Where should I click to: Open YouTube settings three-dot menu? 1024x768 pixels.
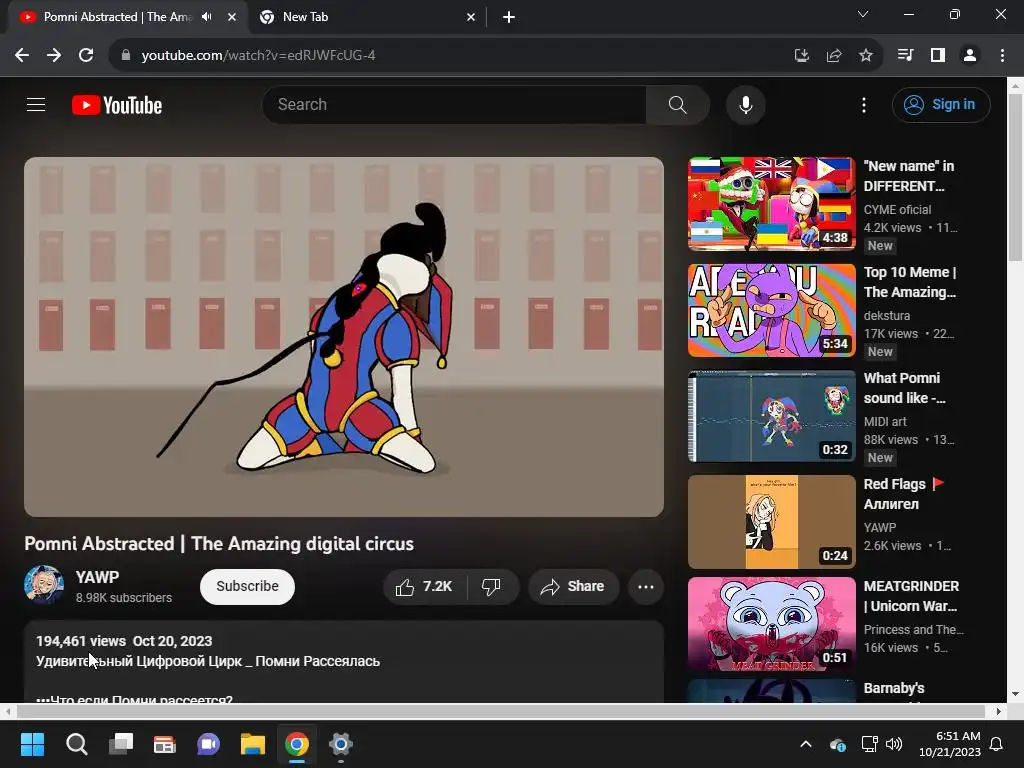[x=863, y=104]
